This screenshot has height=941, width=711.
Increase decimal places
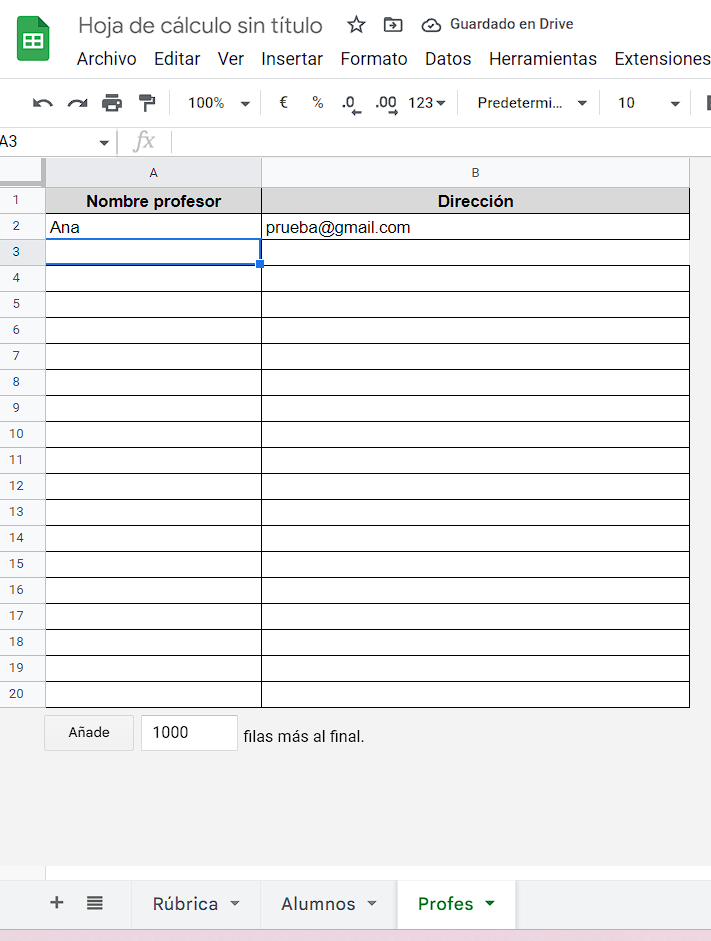(x=386, y=104)
